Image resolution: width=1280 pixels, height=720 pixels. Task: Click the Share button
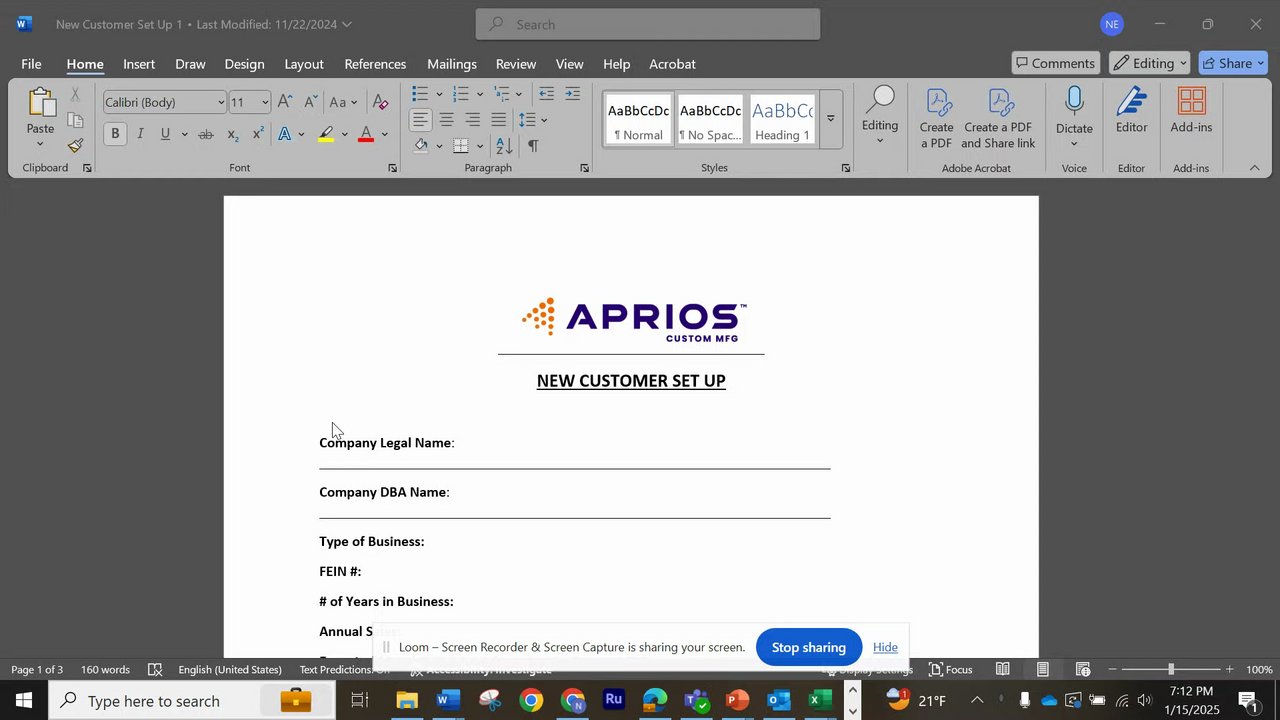pyautogui.click(x=1233, y=63)
